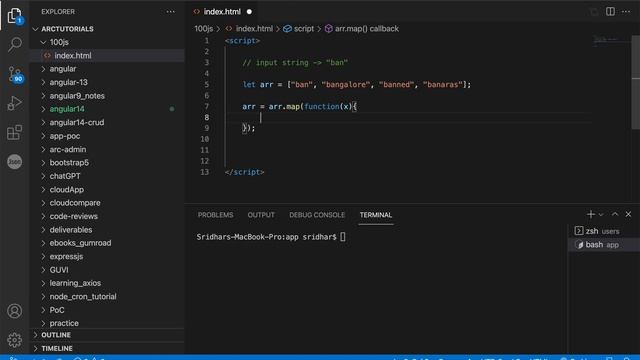The image size is (640, 360).
Task: Click the 100js breadcrumb
Action: pyautogui.click(x=204, y=29)
